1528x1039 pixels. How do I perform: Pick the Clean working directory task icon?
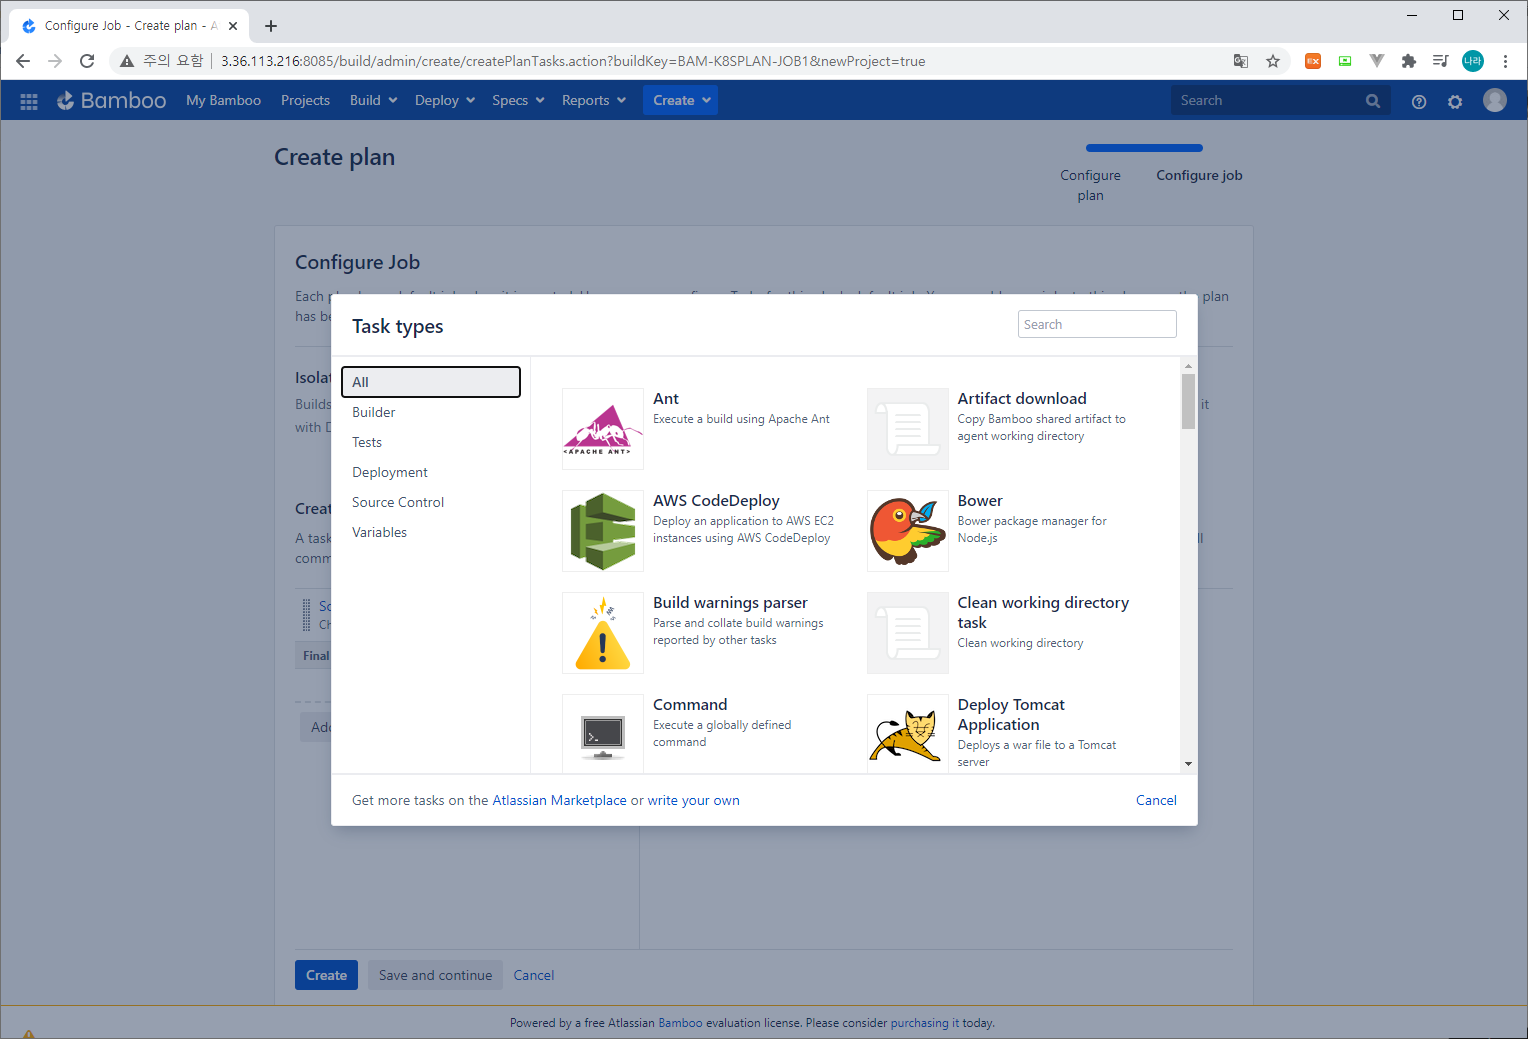coord(908,633)
